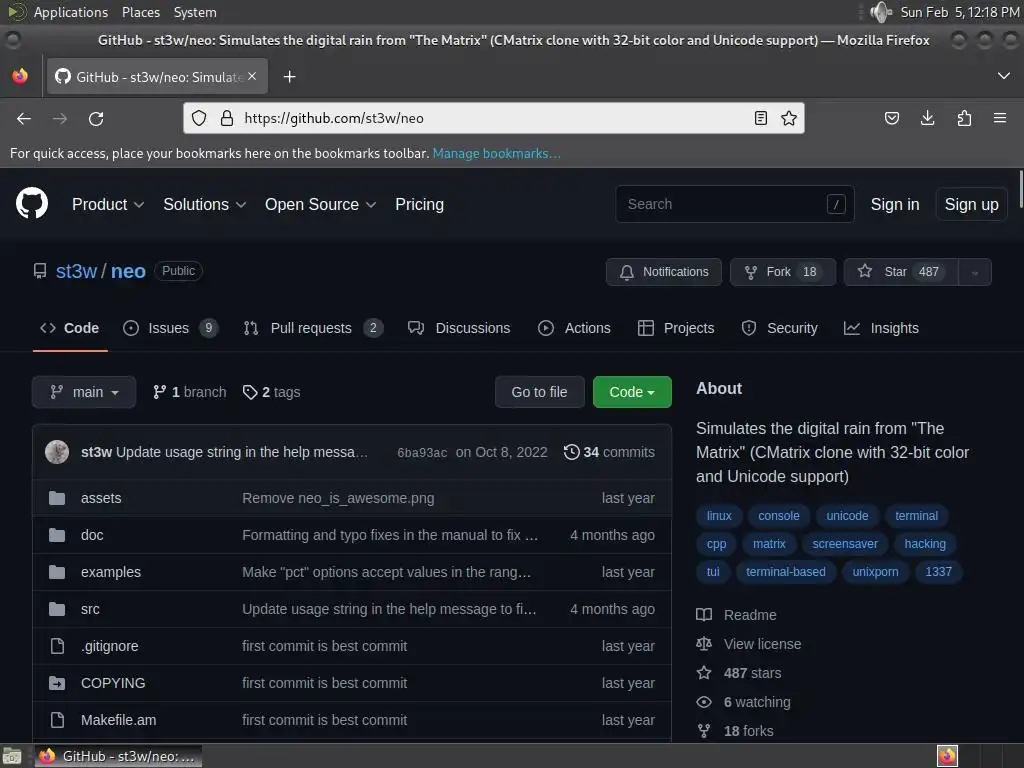Open the Actions tab
This screenshot has height=768, width=1024.
click(x=575, y=328)
